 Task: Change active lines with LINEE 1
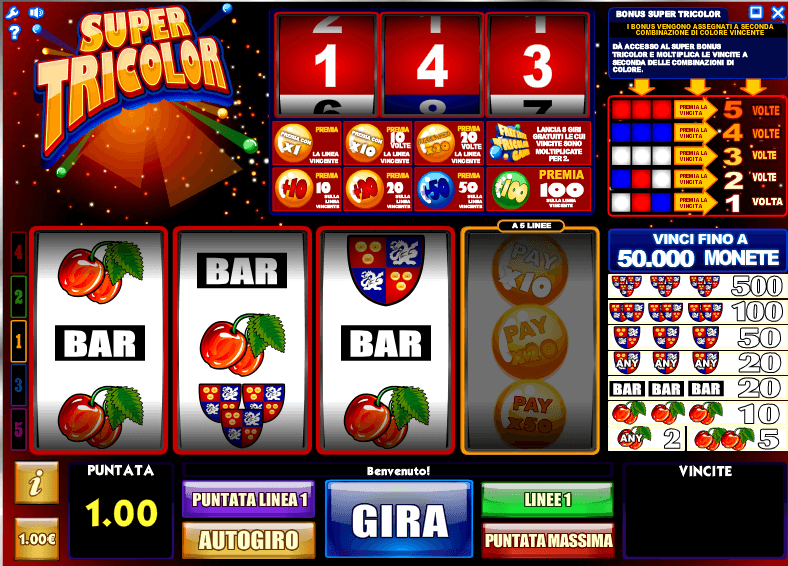pyautogui.click(x=547, y=499)
